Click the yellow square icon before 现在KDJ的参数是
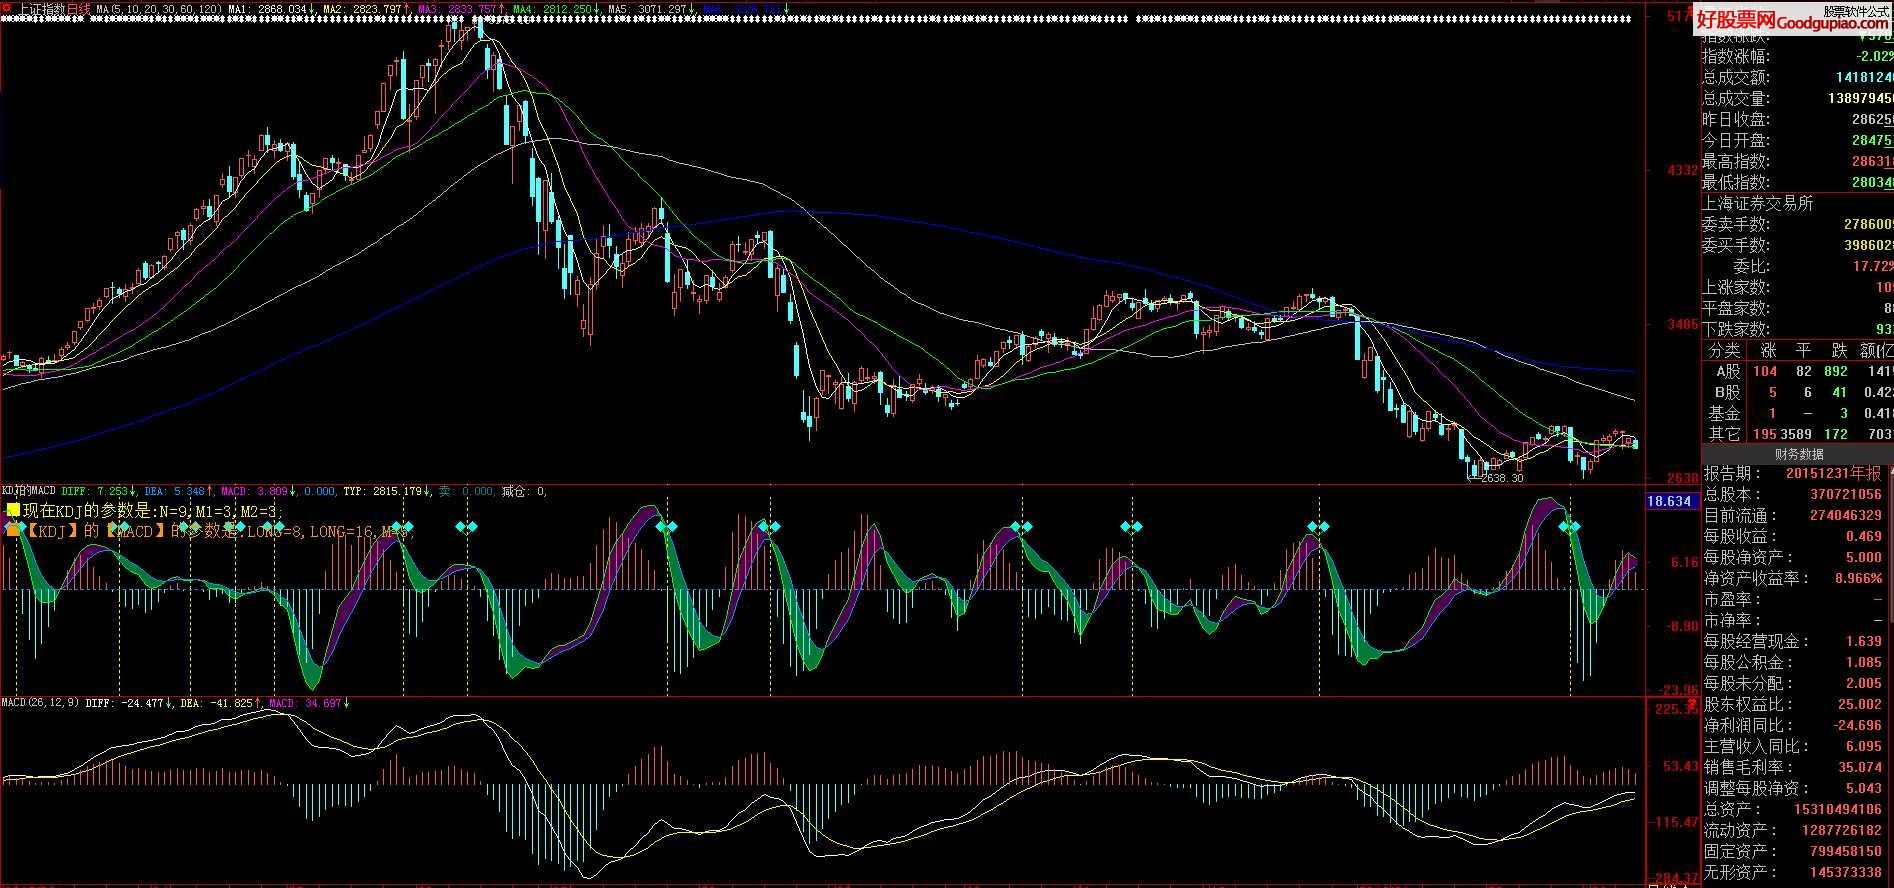Image resolution: width=1894 pixels, height=888 pixels. (x=13, y=511)
